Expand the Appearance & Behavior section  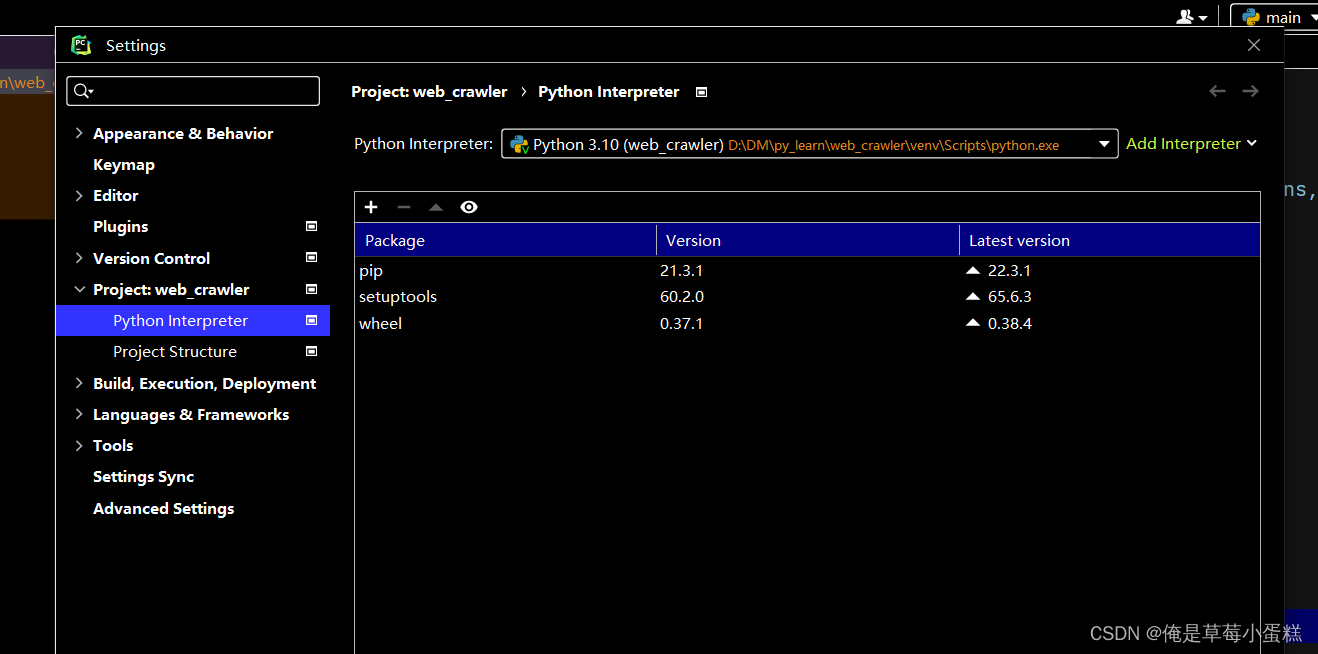tap(79, 133)
